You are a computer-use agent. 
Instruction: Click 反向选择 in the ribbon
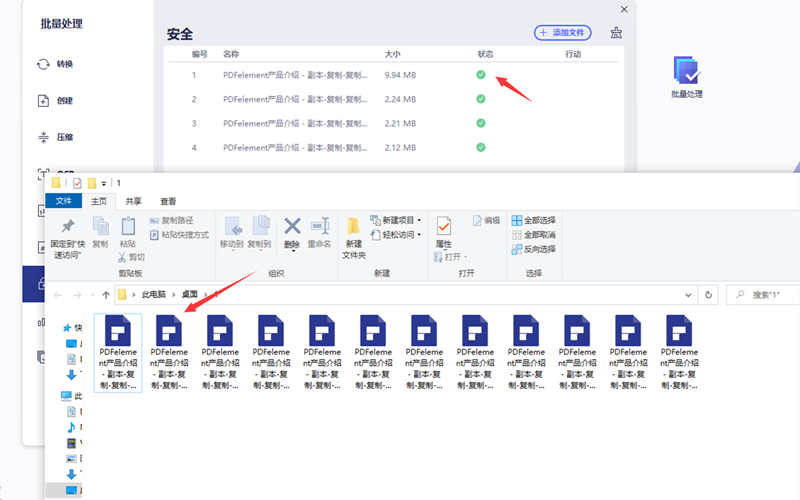[534, 249]
